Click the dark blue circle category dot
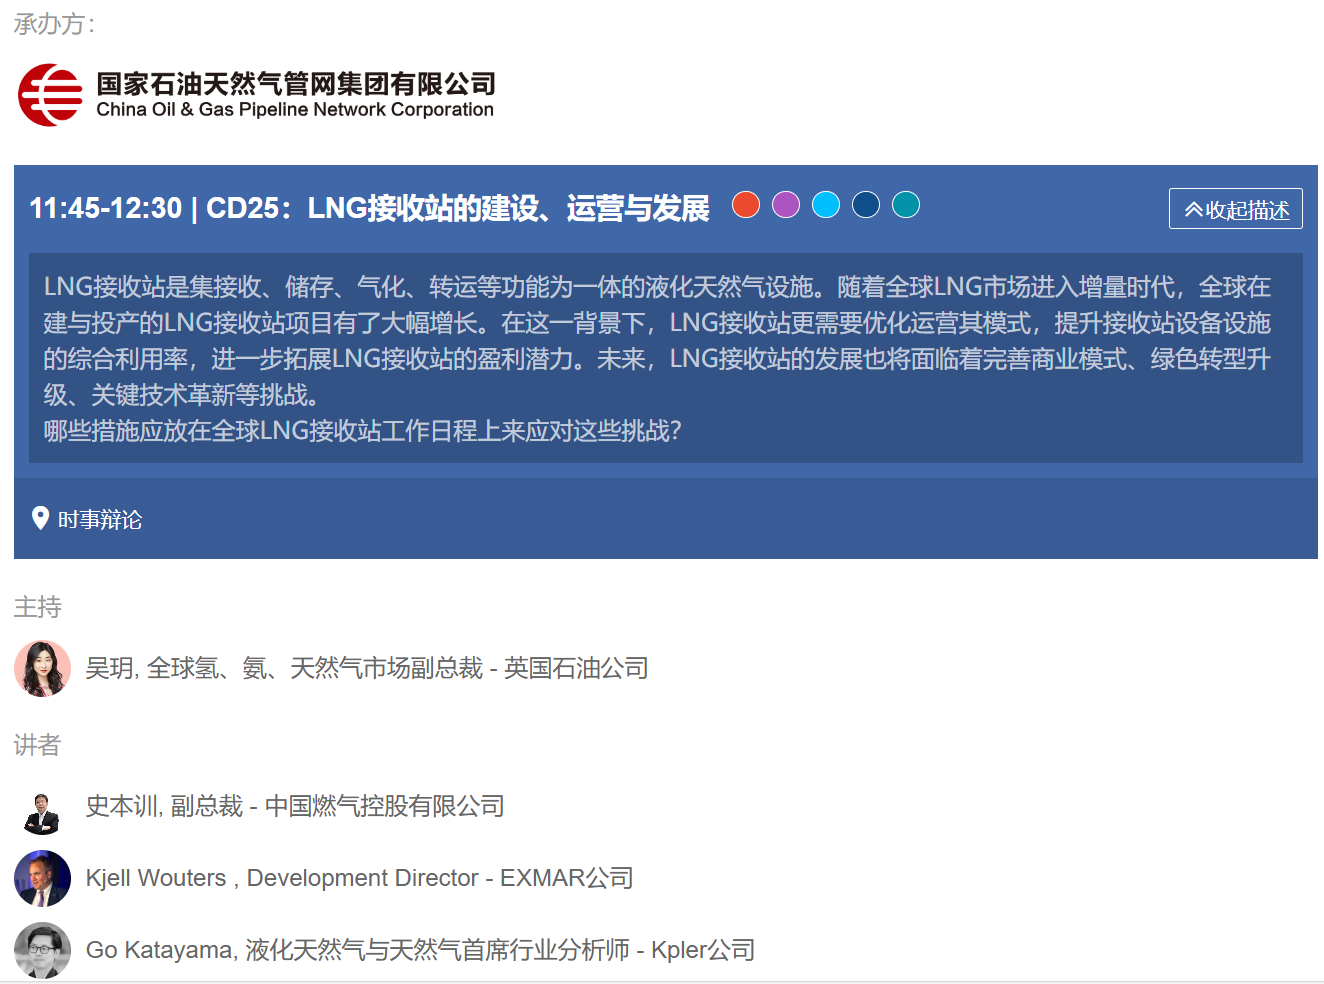The image size is (1324, 984). tap(866, 205)
